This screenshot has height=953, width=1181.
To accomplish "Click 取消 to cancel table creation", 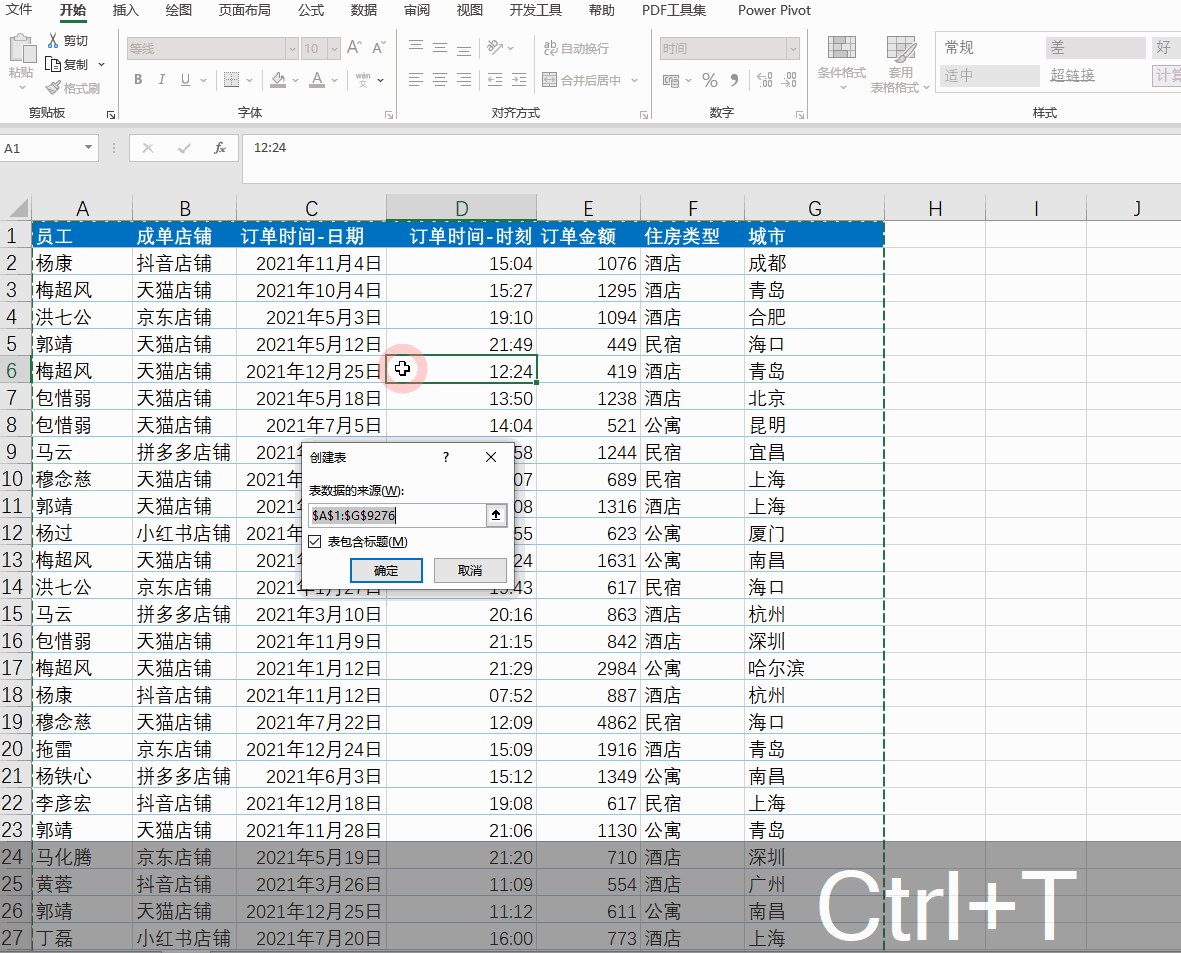I will pos(470,570).
